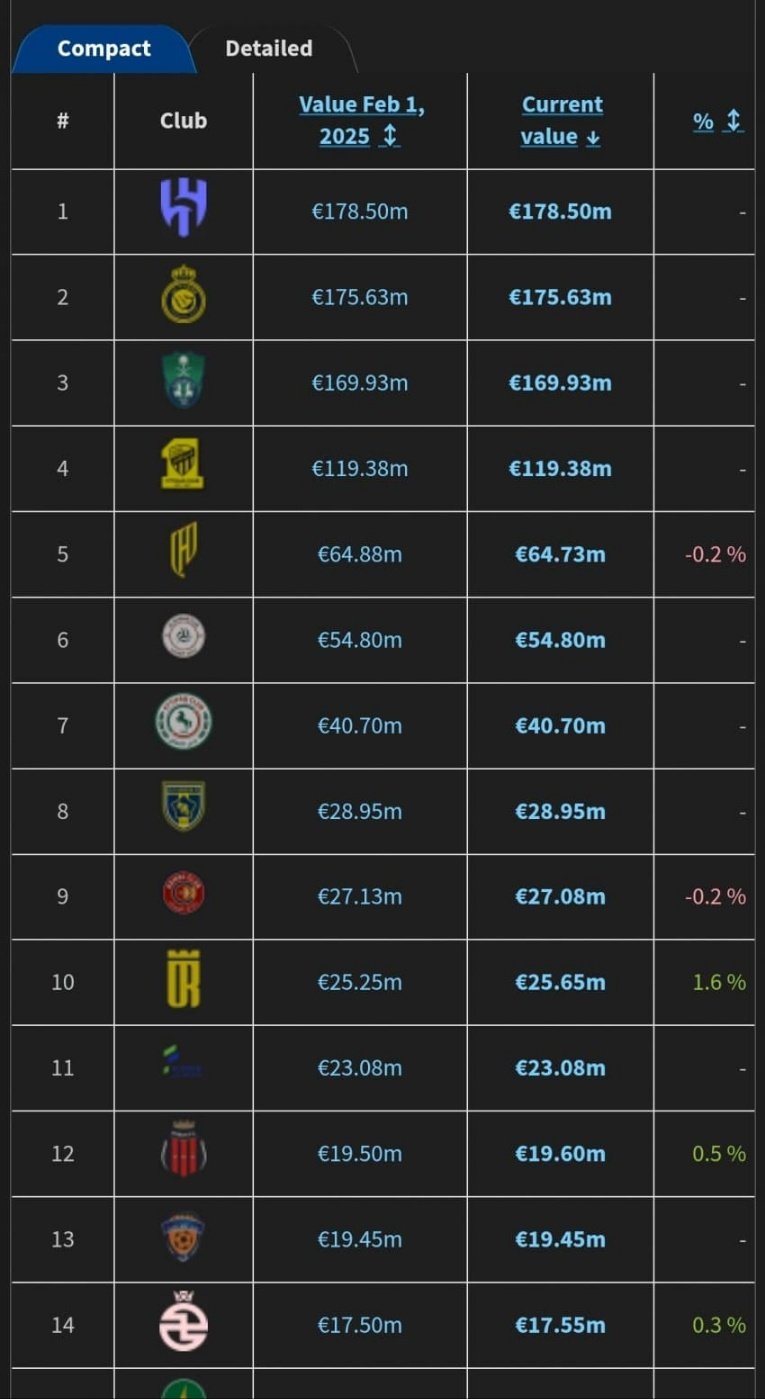
Task: Select the green shield crest in row 3
Action: (183, 382)
